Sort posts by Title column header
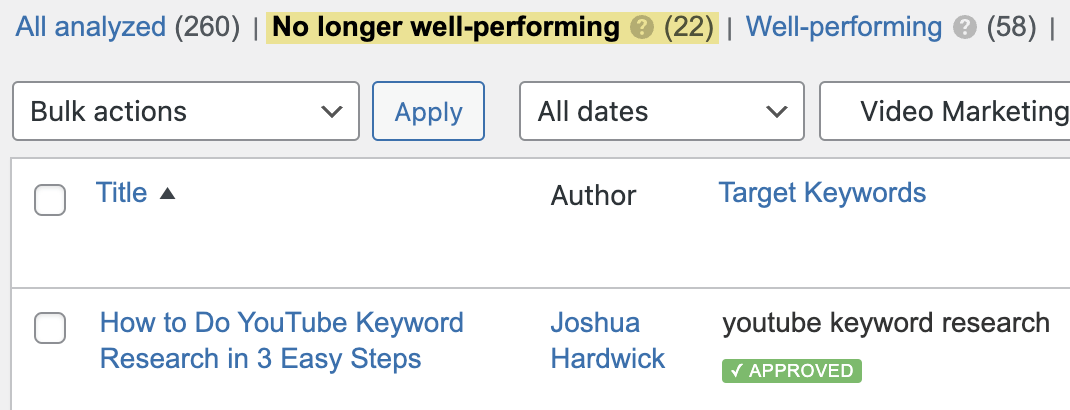 (122, 192)
